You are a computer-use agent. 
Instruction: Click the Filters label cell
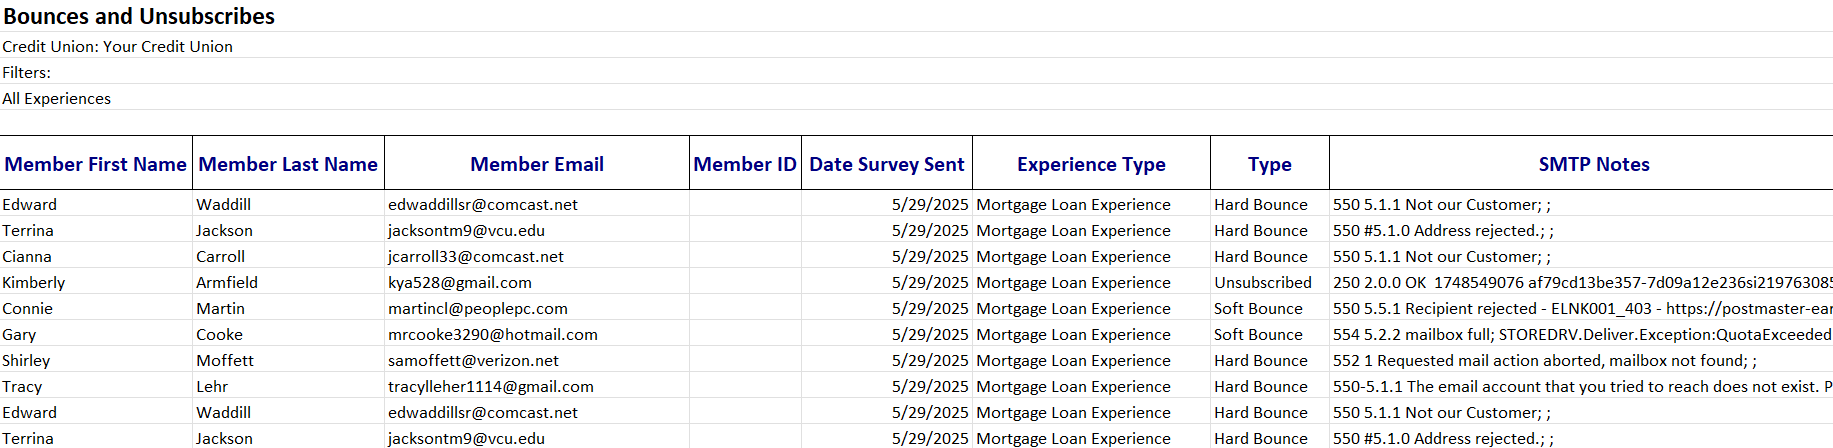pos(27,72)
